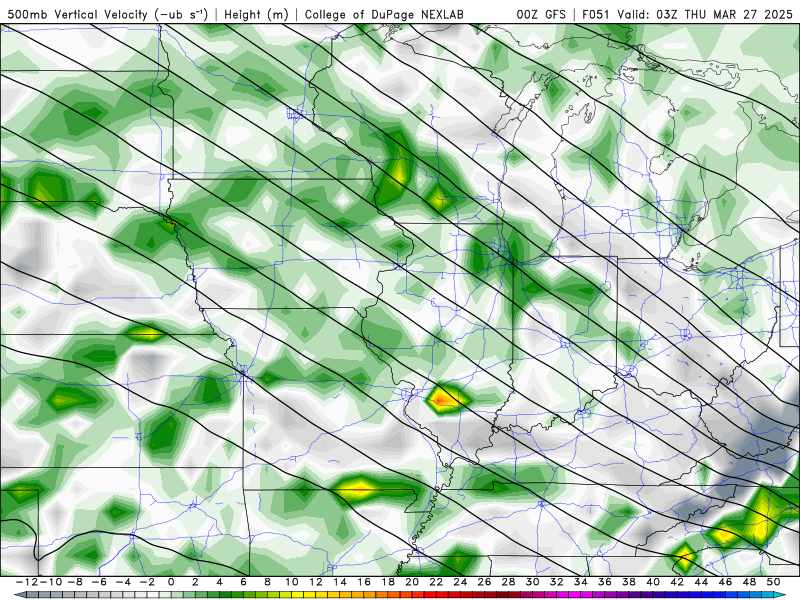Click the '32' value on color scale

coord(557,582)
